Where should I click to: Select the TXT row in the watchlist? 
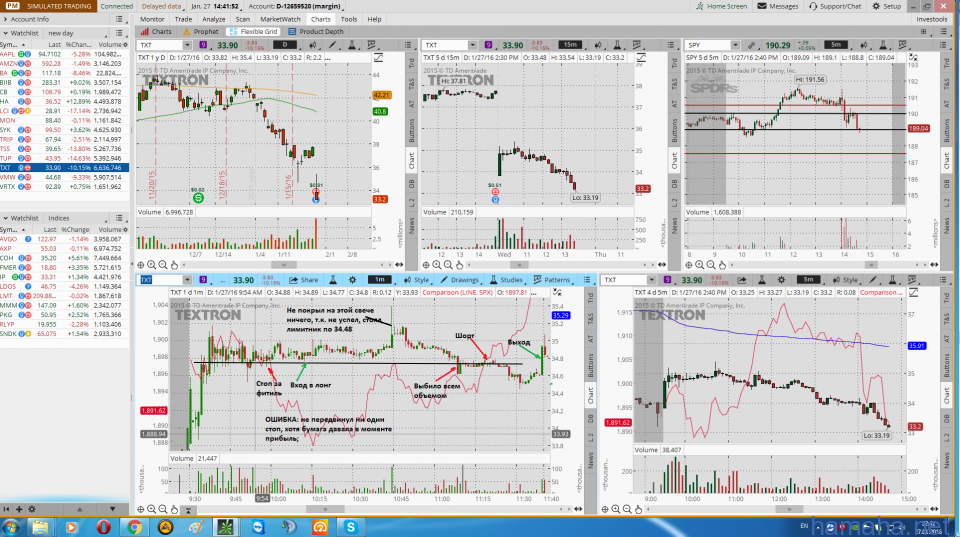point(64,168)
